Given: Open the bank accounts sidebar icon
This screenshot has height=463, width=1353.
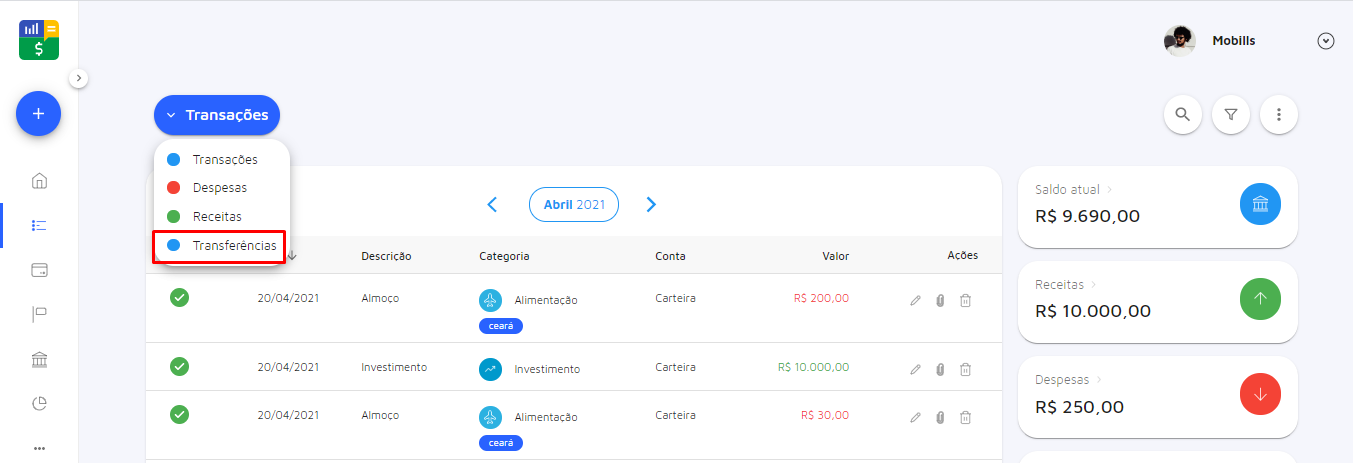Looking at the screenshot, I should coord(39,359).
